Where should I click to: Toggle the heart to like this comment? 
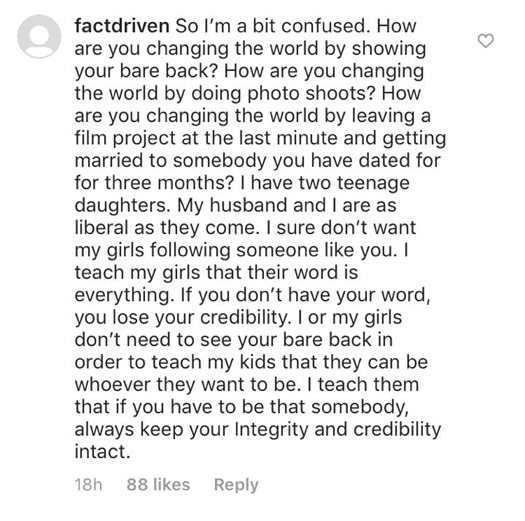point(485,41)
